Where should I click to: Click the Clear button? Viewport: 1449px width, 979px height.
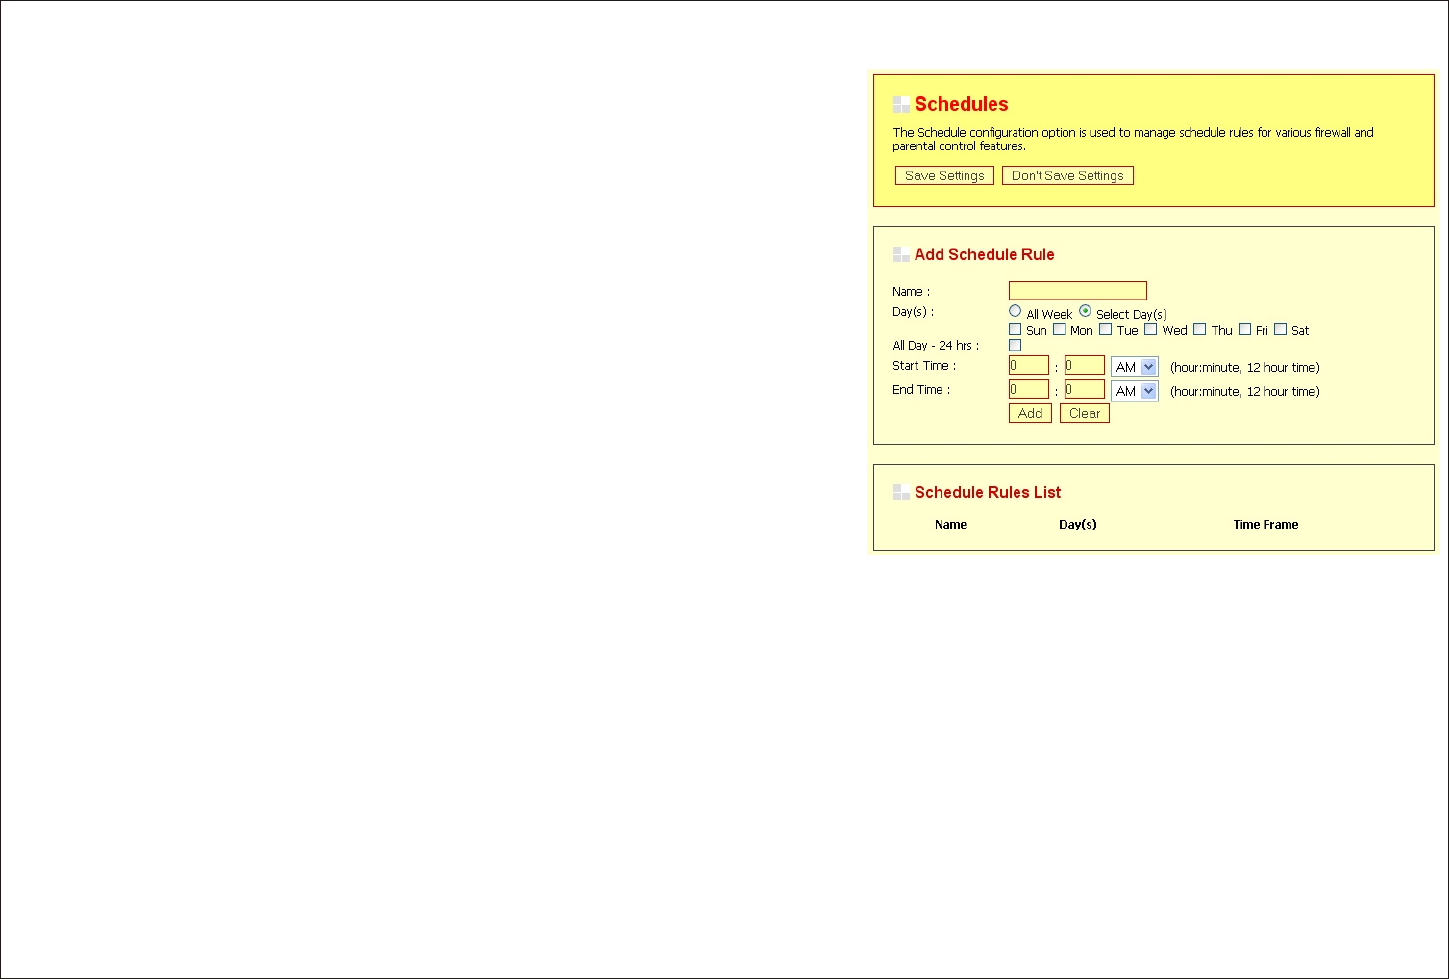point(1085,414)
